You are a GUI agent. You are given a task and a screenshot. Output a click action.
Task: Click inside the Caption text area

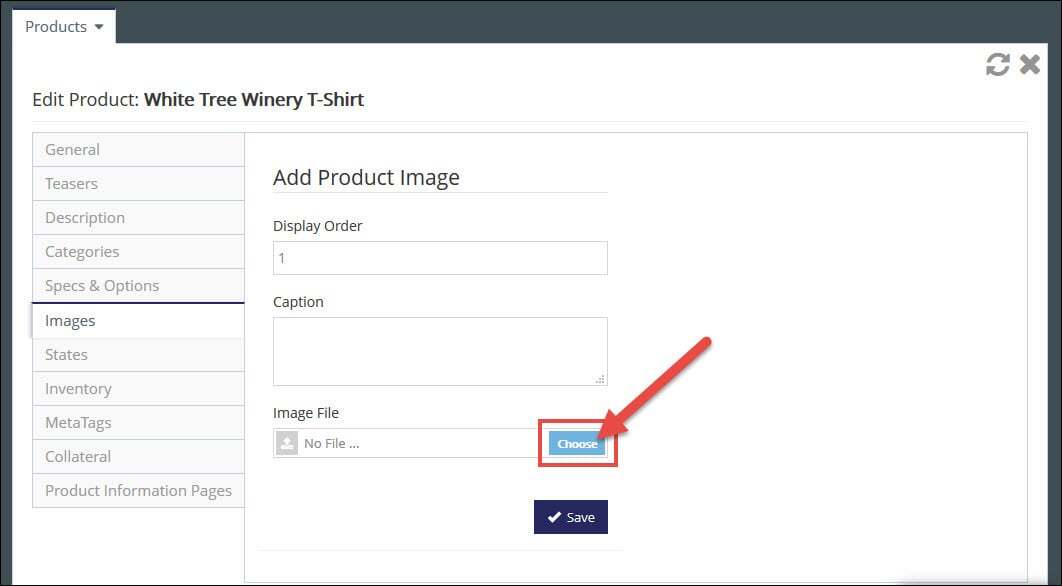click(x=440, y=351)
